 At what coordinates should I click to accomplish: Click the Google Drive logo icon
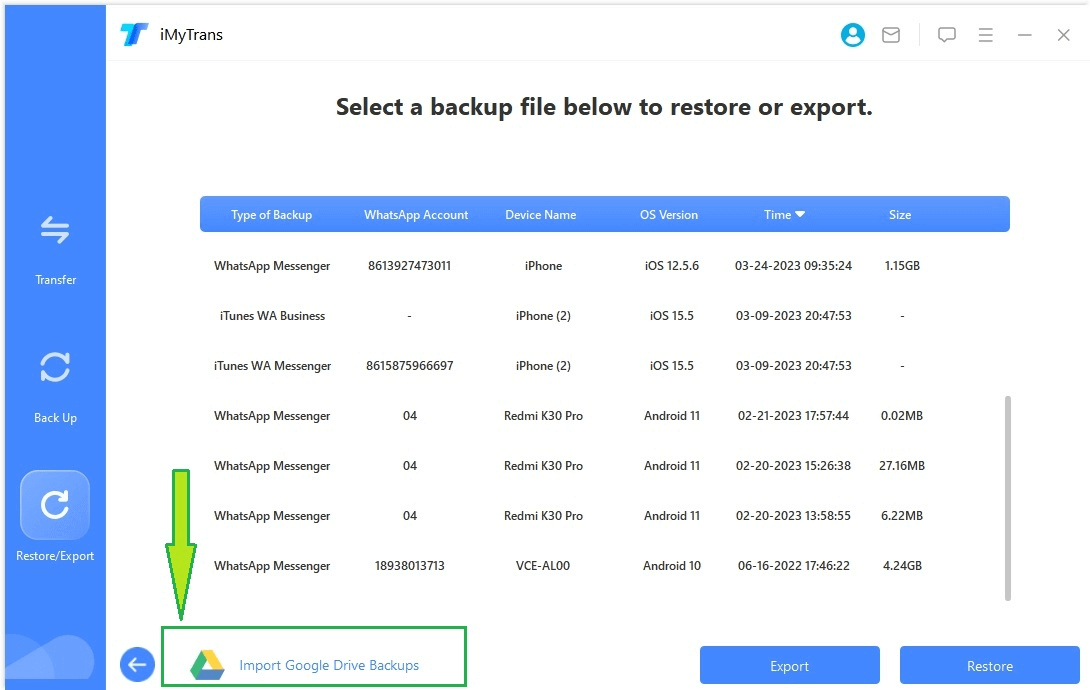[207, 665]
